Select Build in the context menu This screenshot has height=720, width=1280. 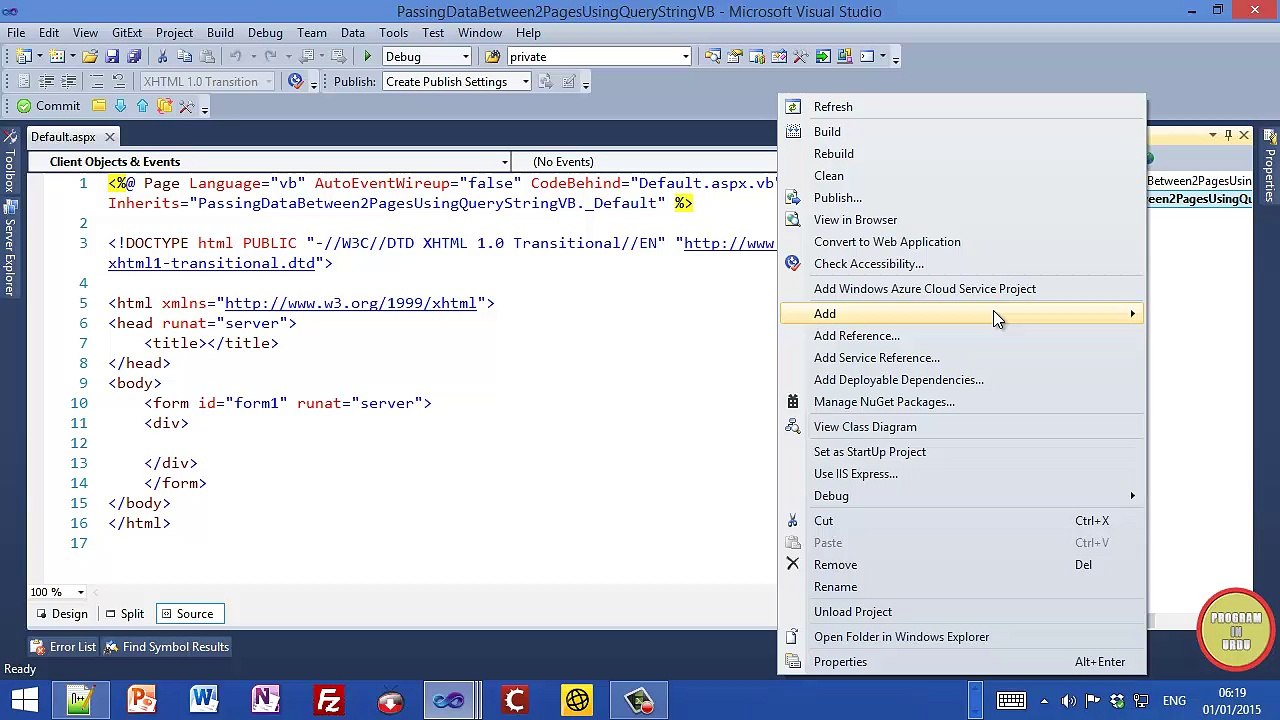[x=962, y=132]
